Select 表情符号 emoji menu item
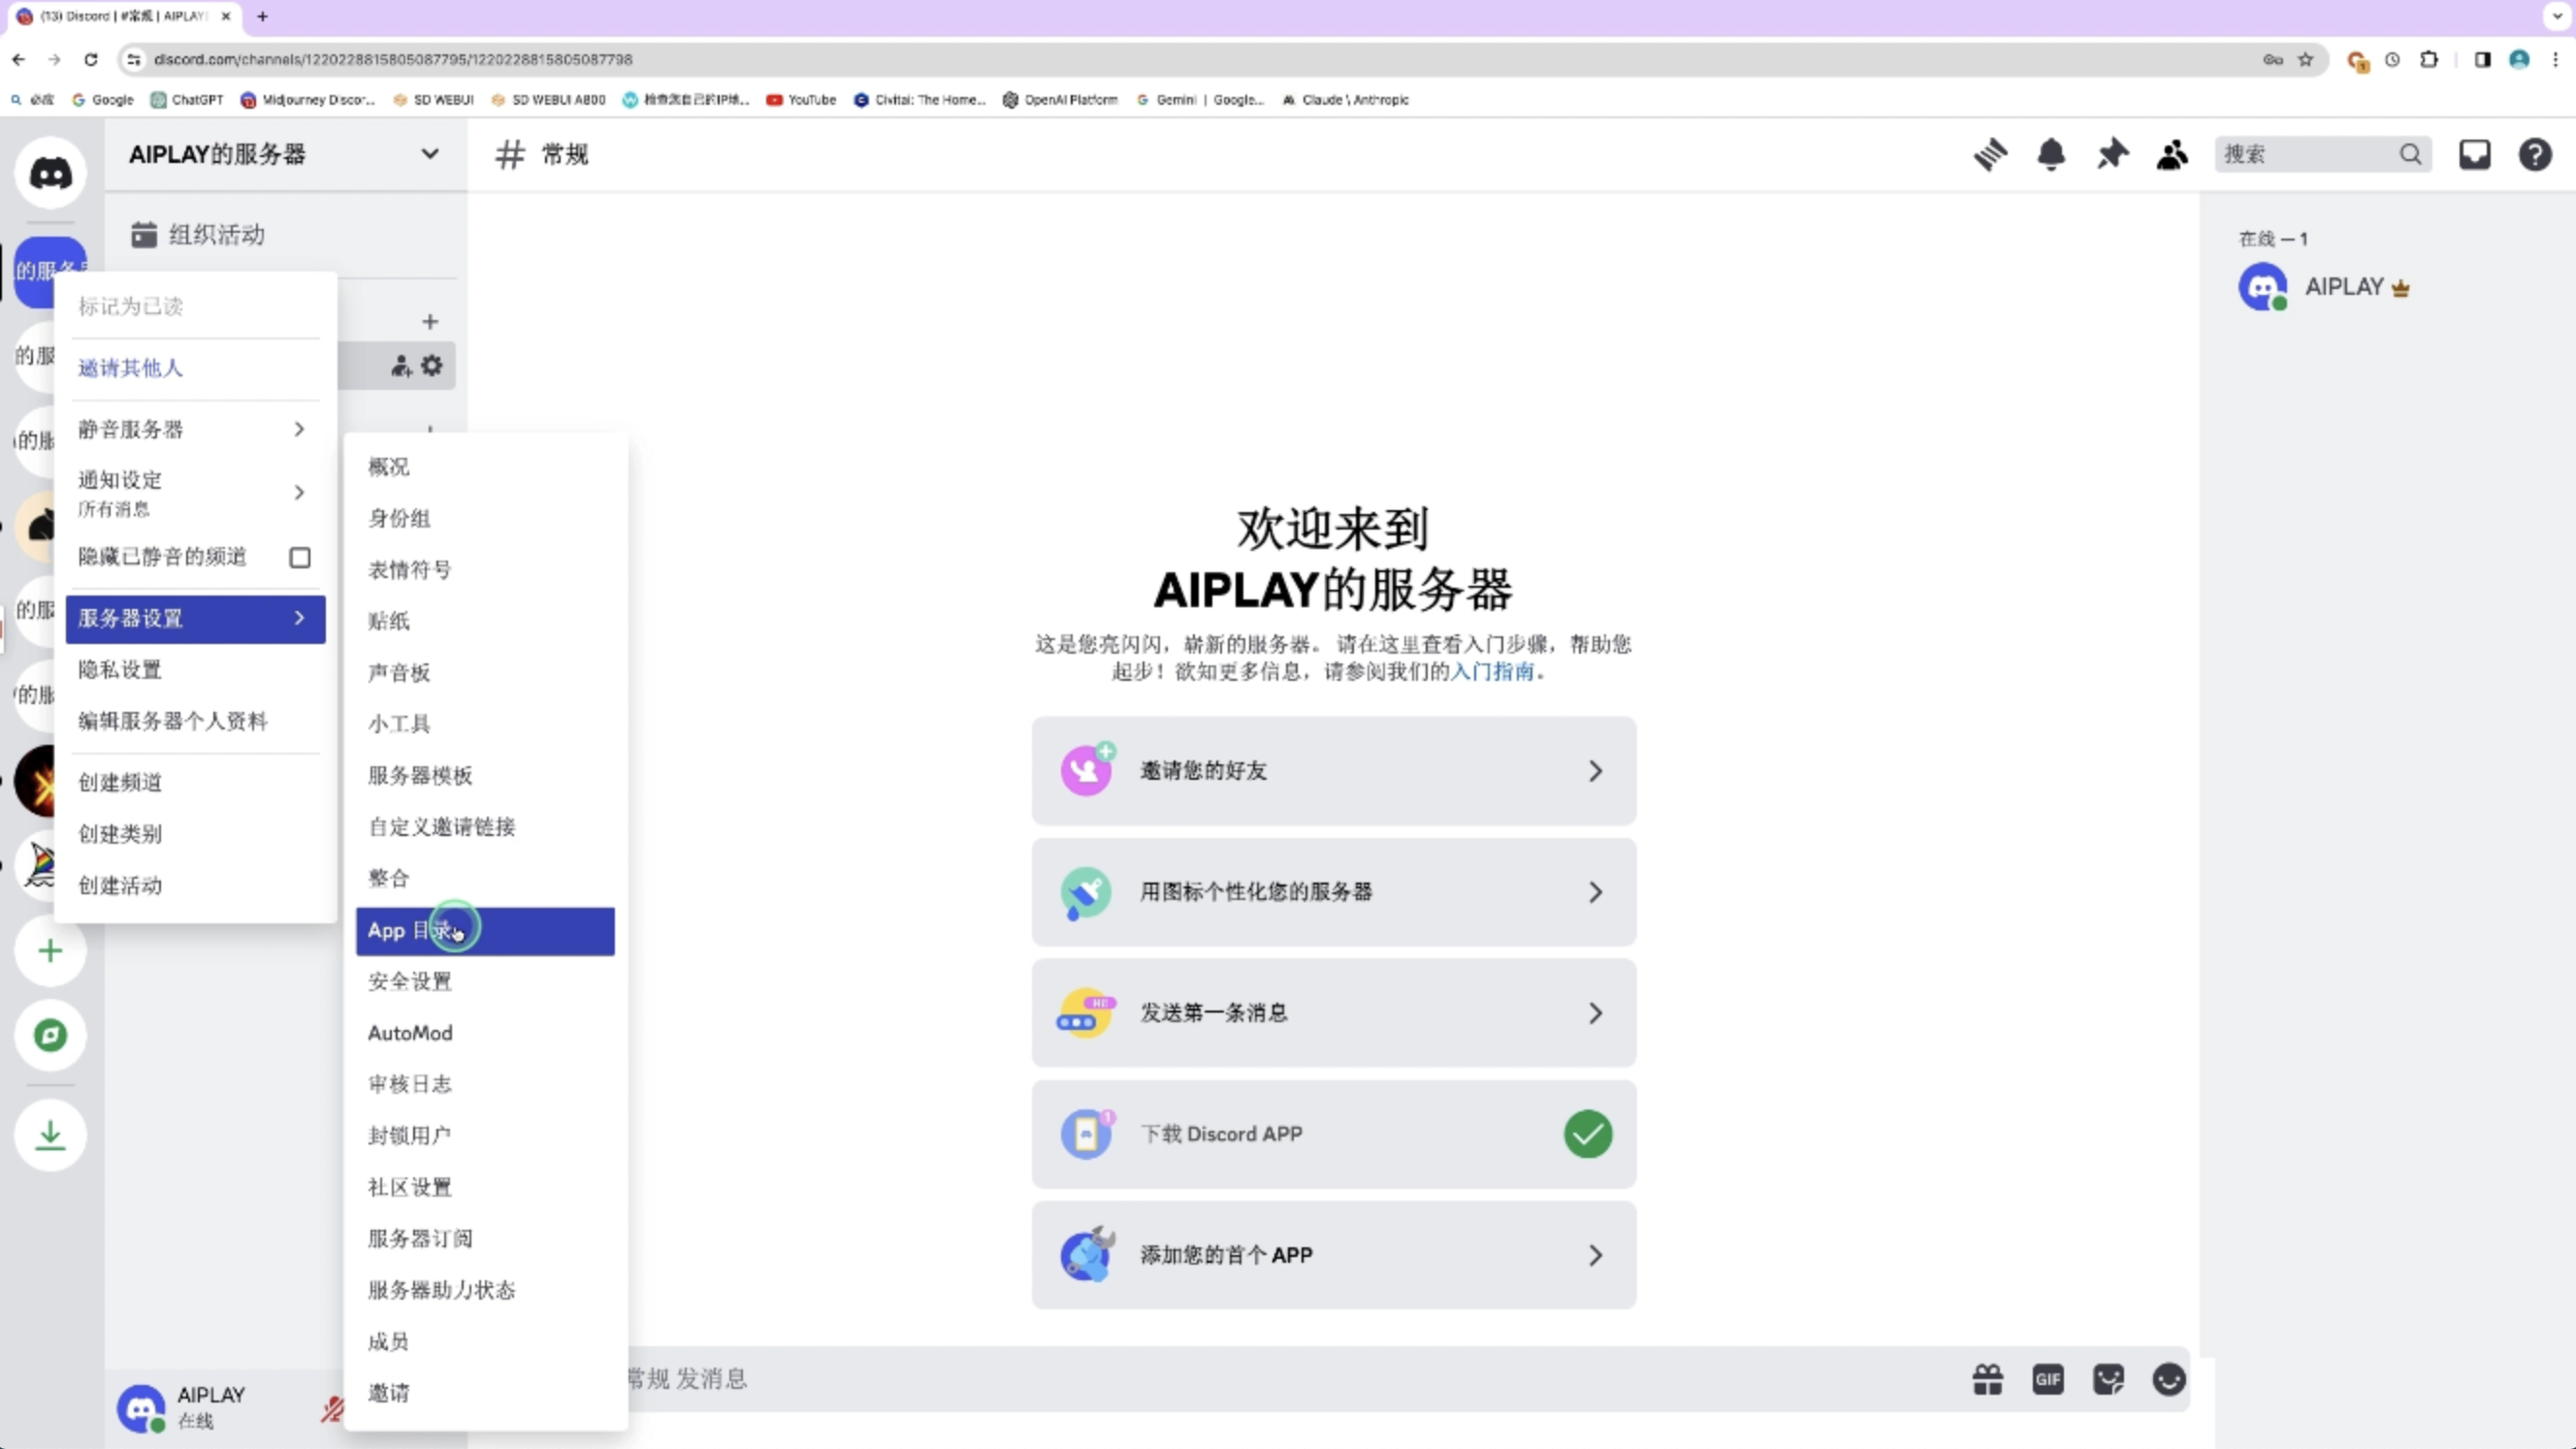The image size is (2576, 1449). coord(485,570)
